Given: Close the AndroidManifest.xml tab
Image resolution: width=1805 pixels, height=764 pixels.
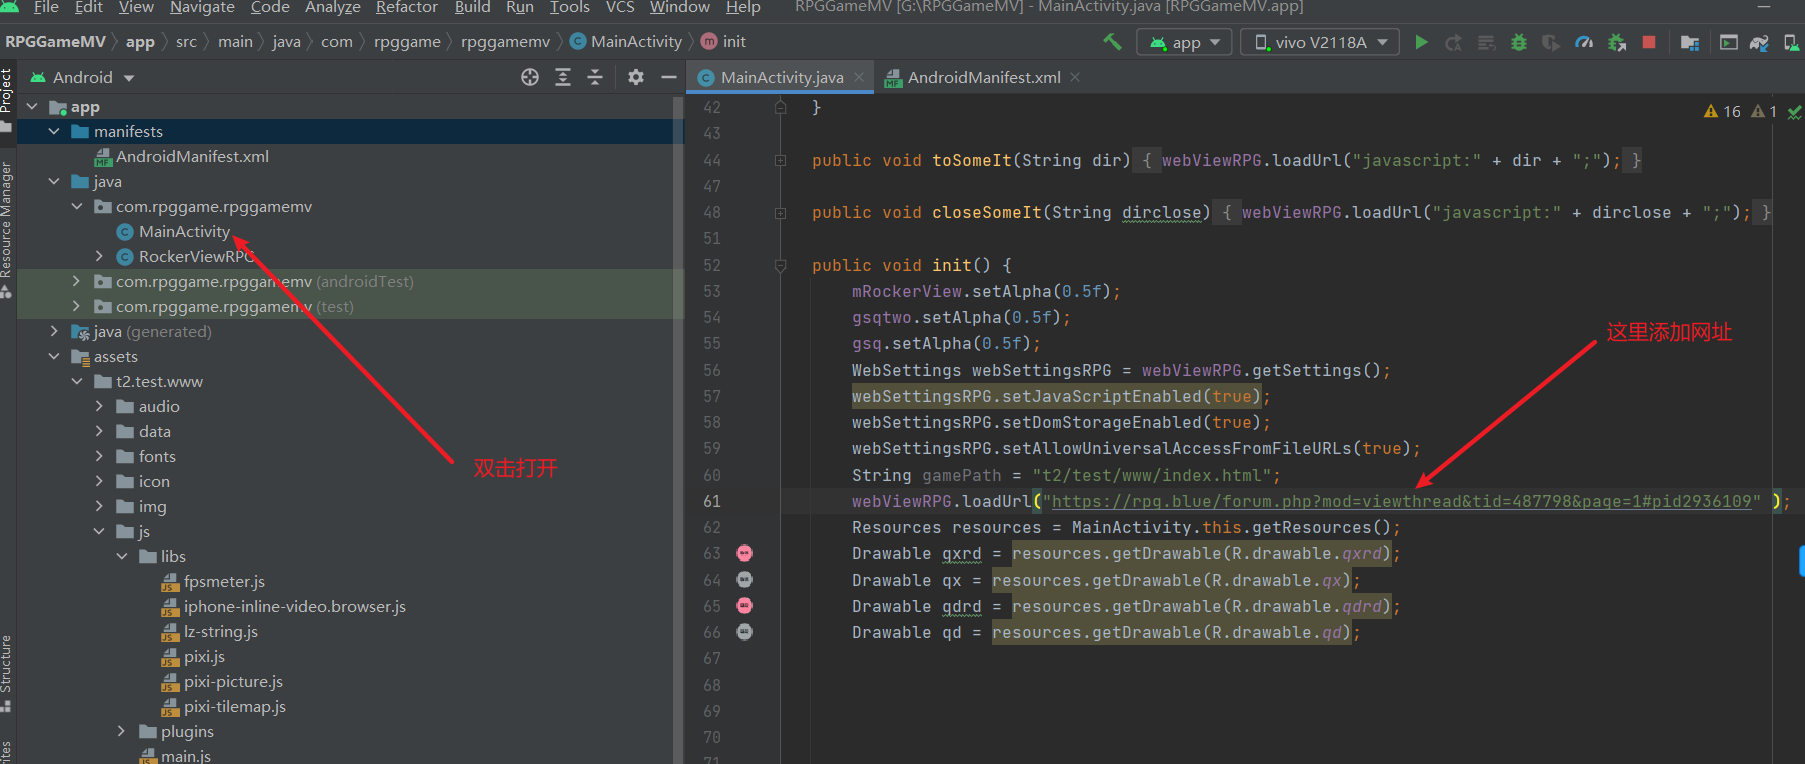Looking at the screenshot, I should pyautogui.click(x=1075, y=77).
